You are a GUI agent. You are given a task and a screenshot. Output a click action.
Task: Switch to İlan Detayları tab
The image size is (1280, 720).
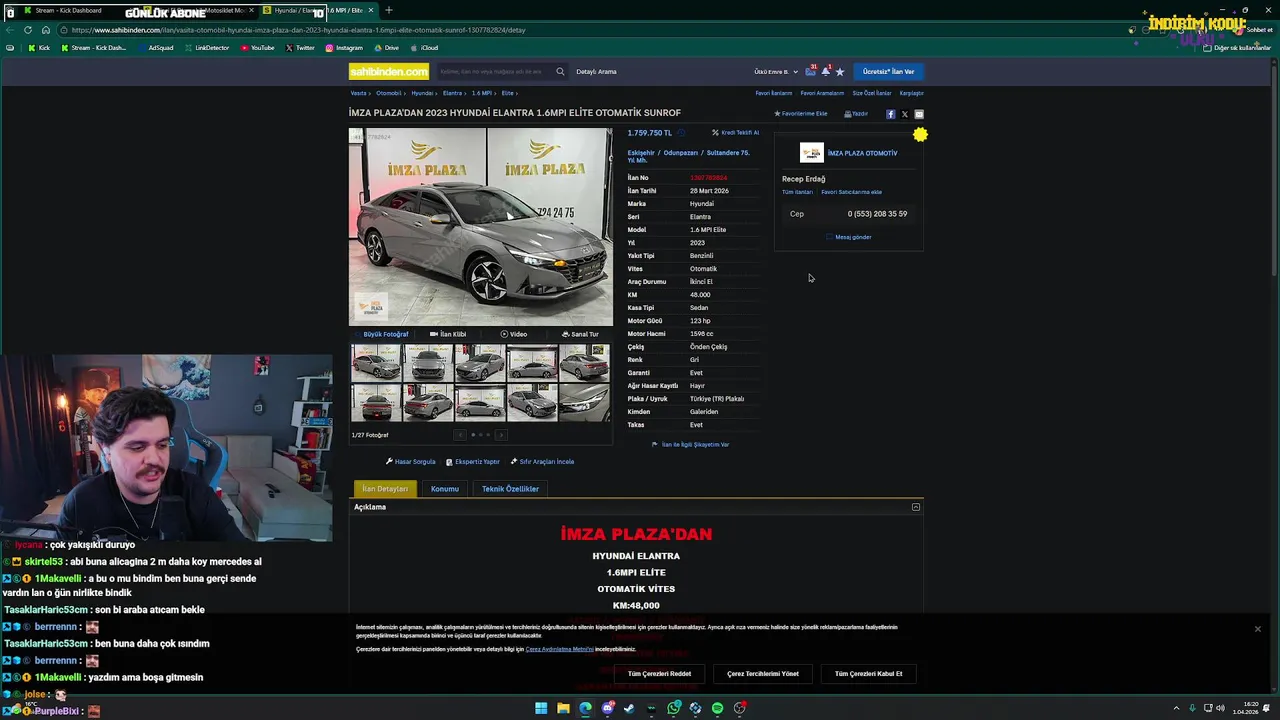(385, 489)
